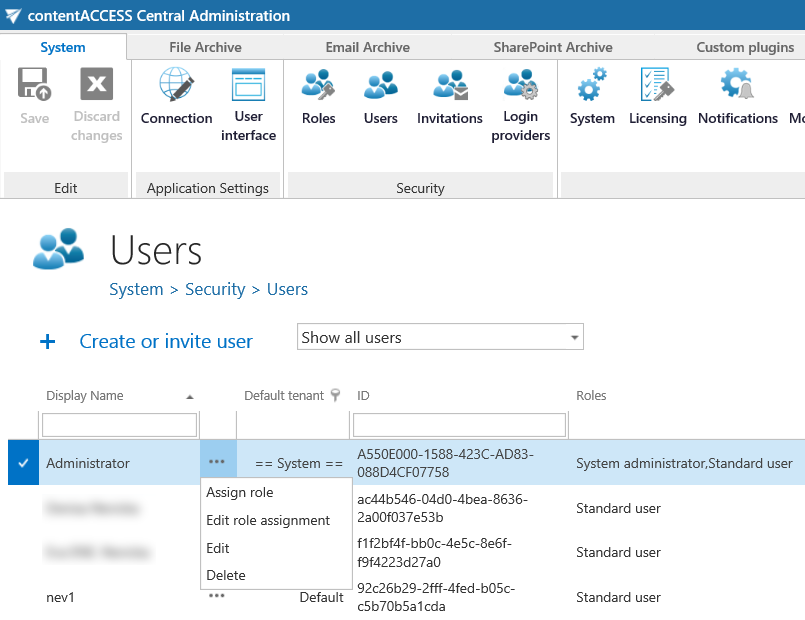
Task: Select the Users ribbon icon
Action: click(380, 98)
